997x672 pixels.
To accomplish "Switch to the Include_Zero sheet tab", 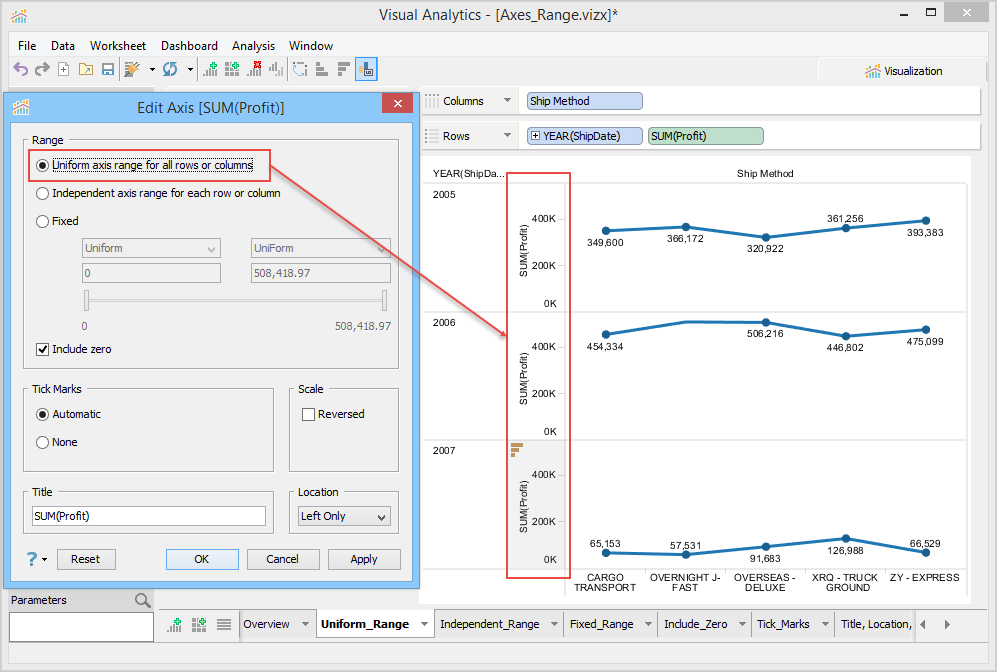I will (696, 624).
